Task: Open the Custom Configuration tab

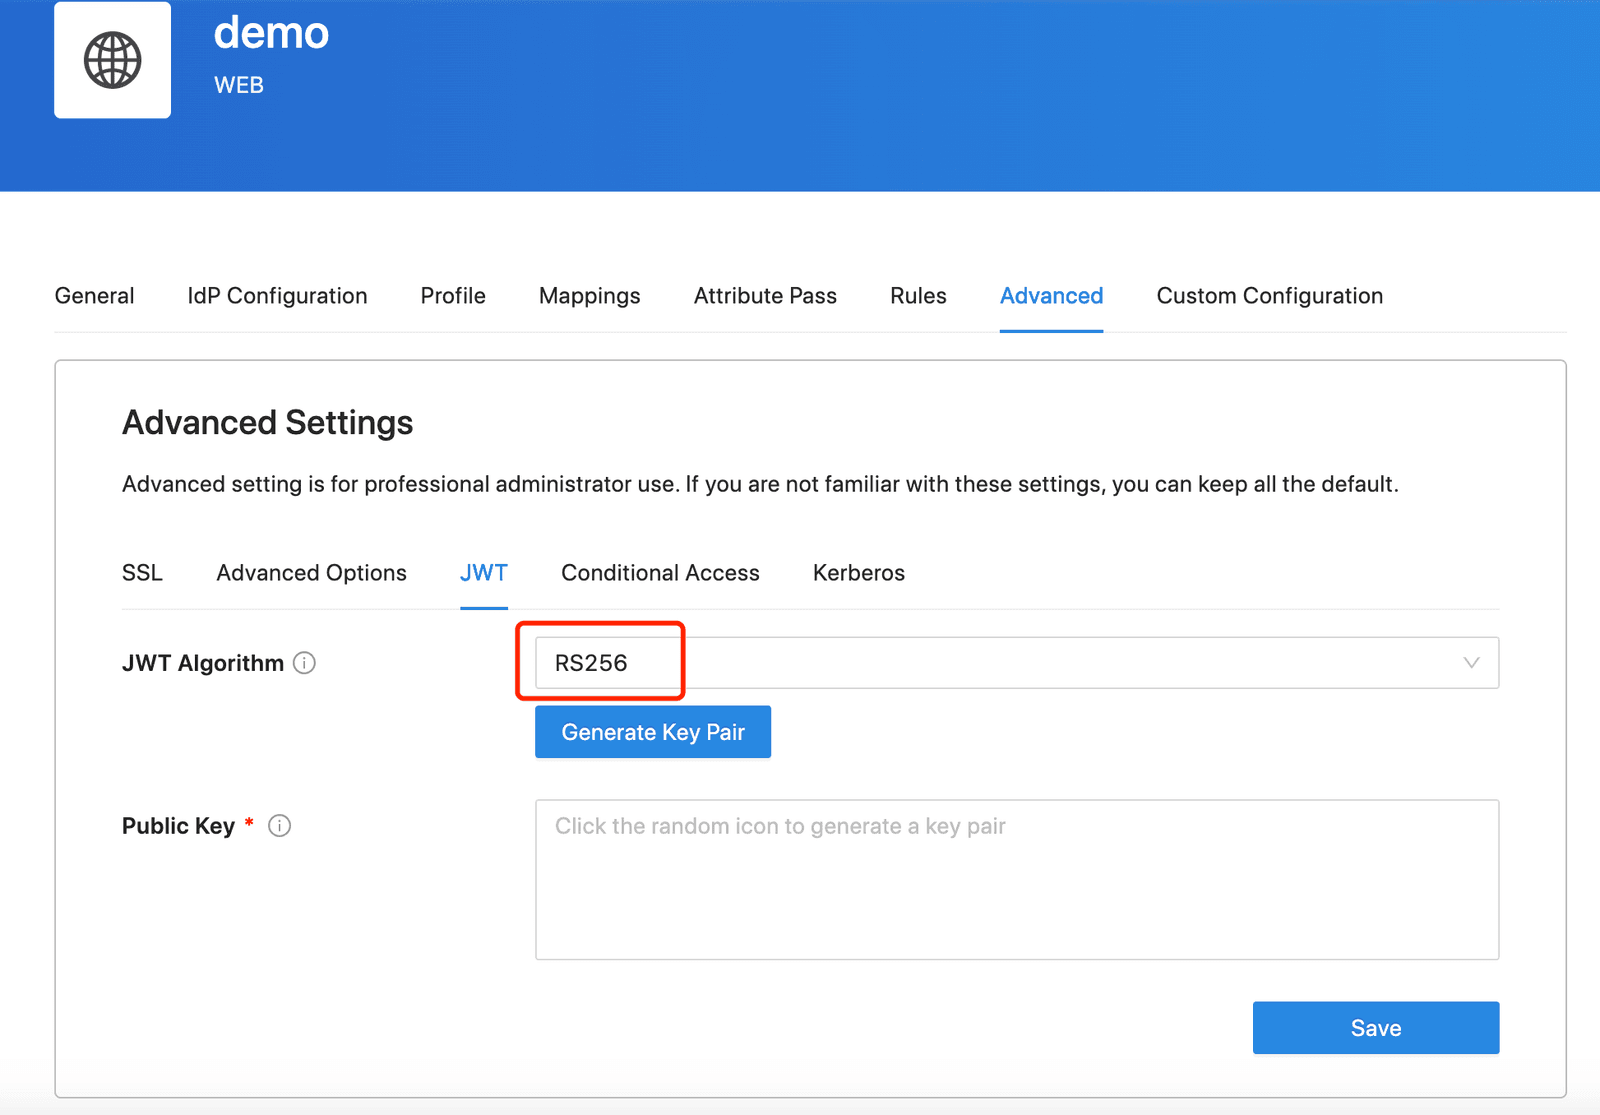Action: coord(1270,296)
